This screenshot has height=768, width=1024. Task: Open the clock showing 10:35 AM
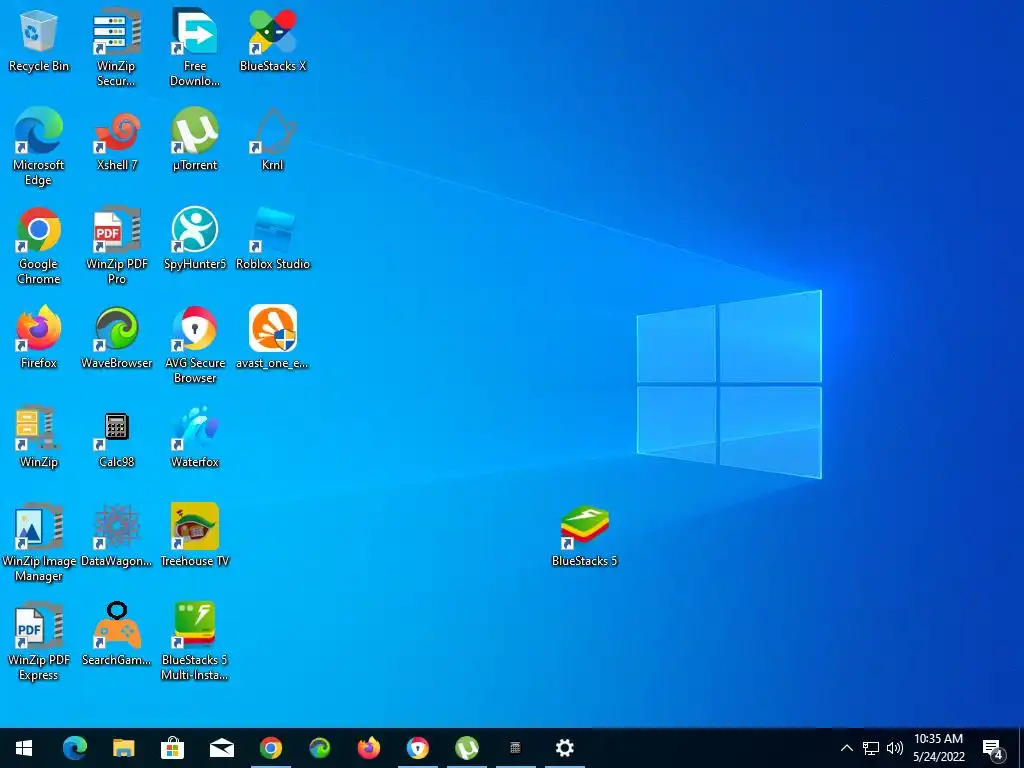938,748
